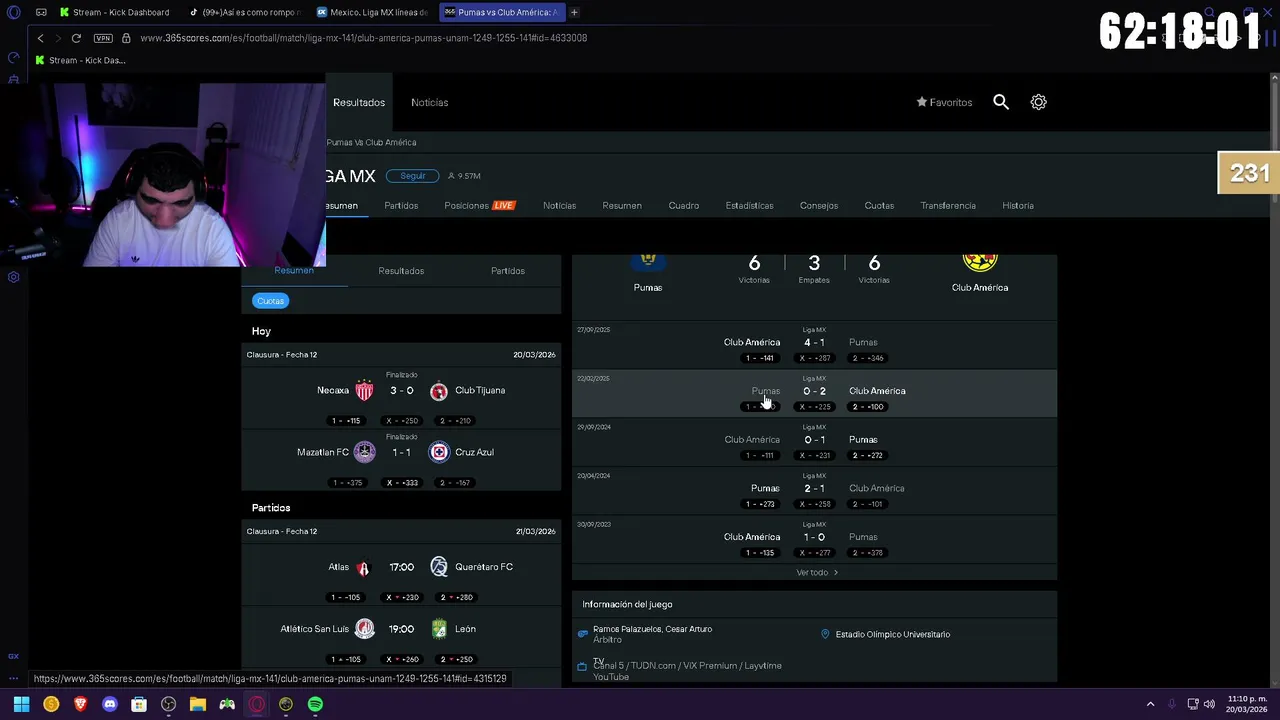Image resolution: width=1280 pixels, height=720 pixels.
Task: Open the Windows Start menu
Action: [x=21, y=704]
